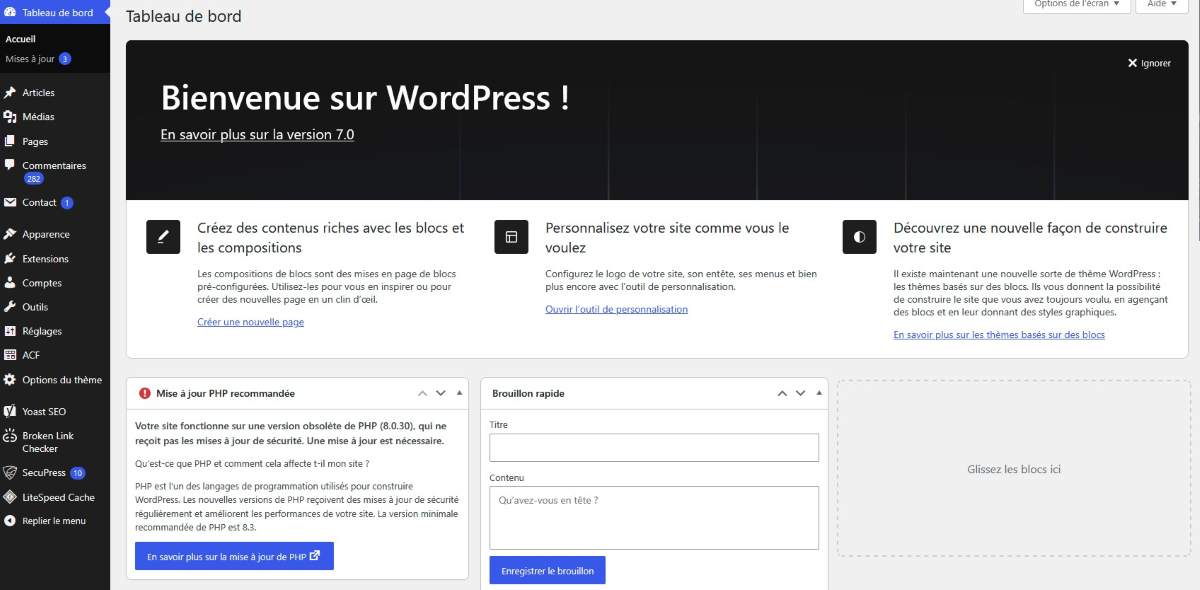Click the SecuPress count badge 10
Image resolution: width=1200 pixels, height=590 pixels.
pos(78,473)
